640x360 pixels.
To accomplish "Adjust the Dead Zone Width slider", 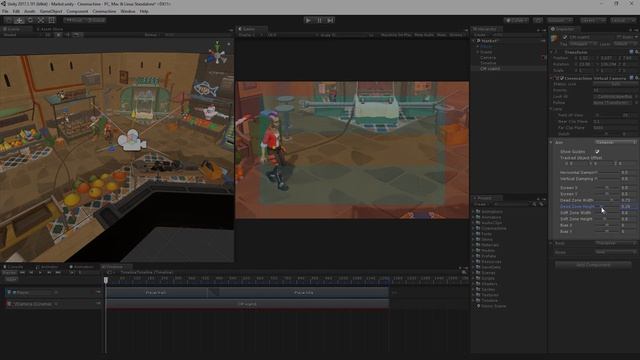I will pyautogui.click(x=608, y=200).
